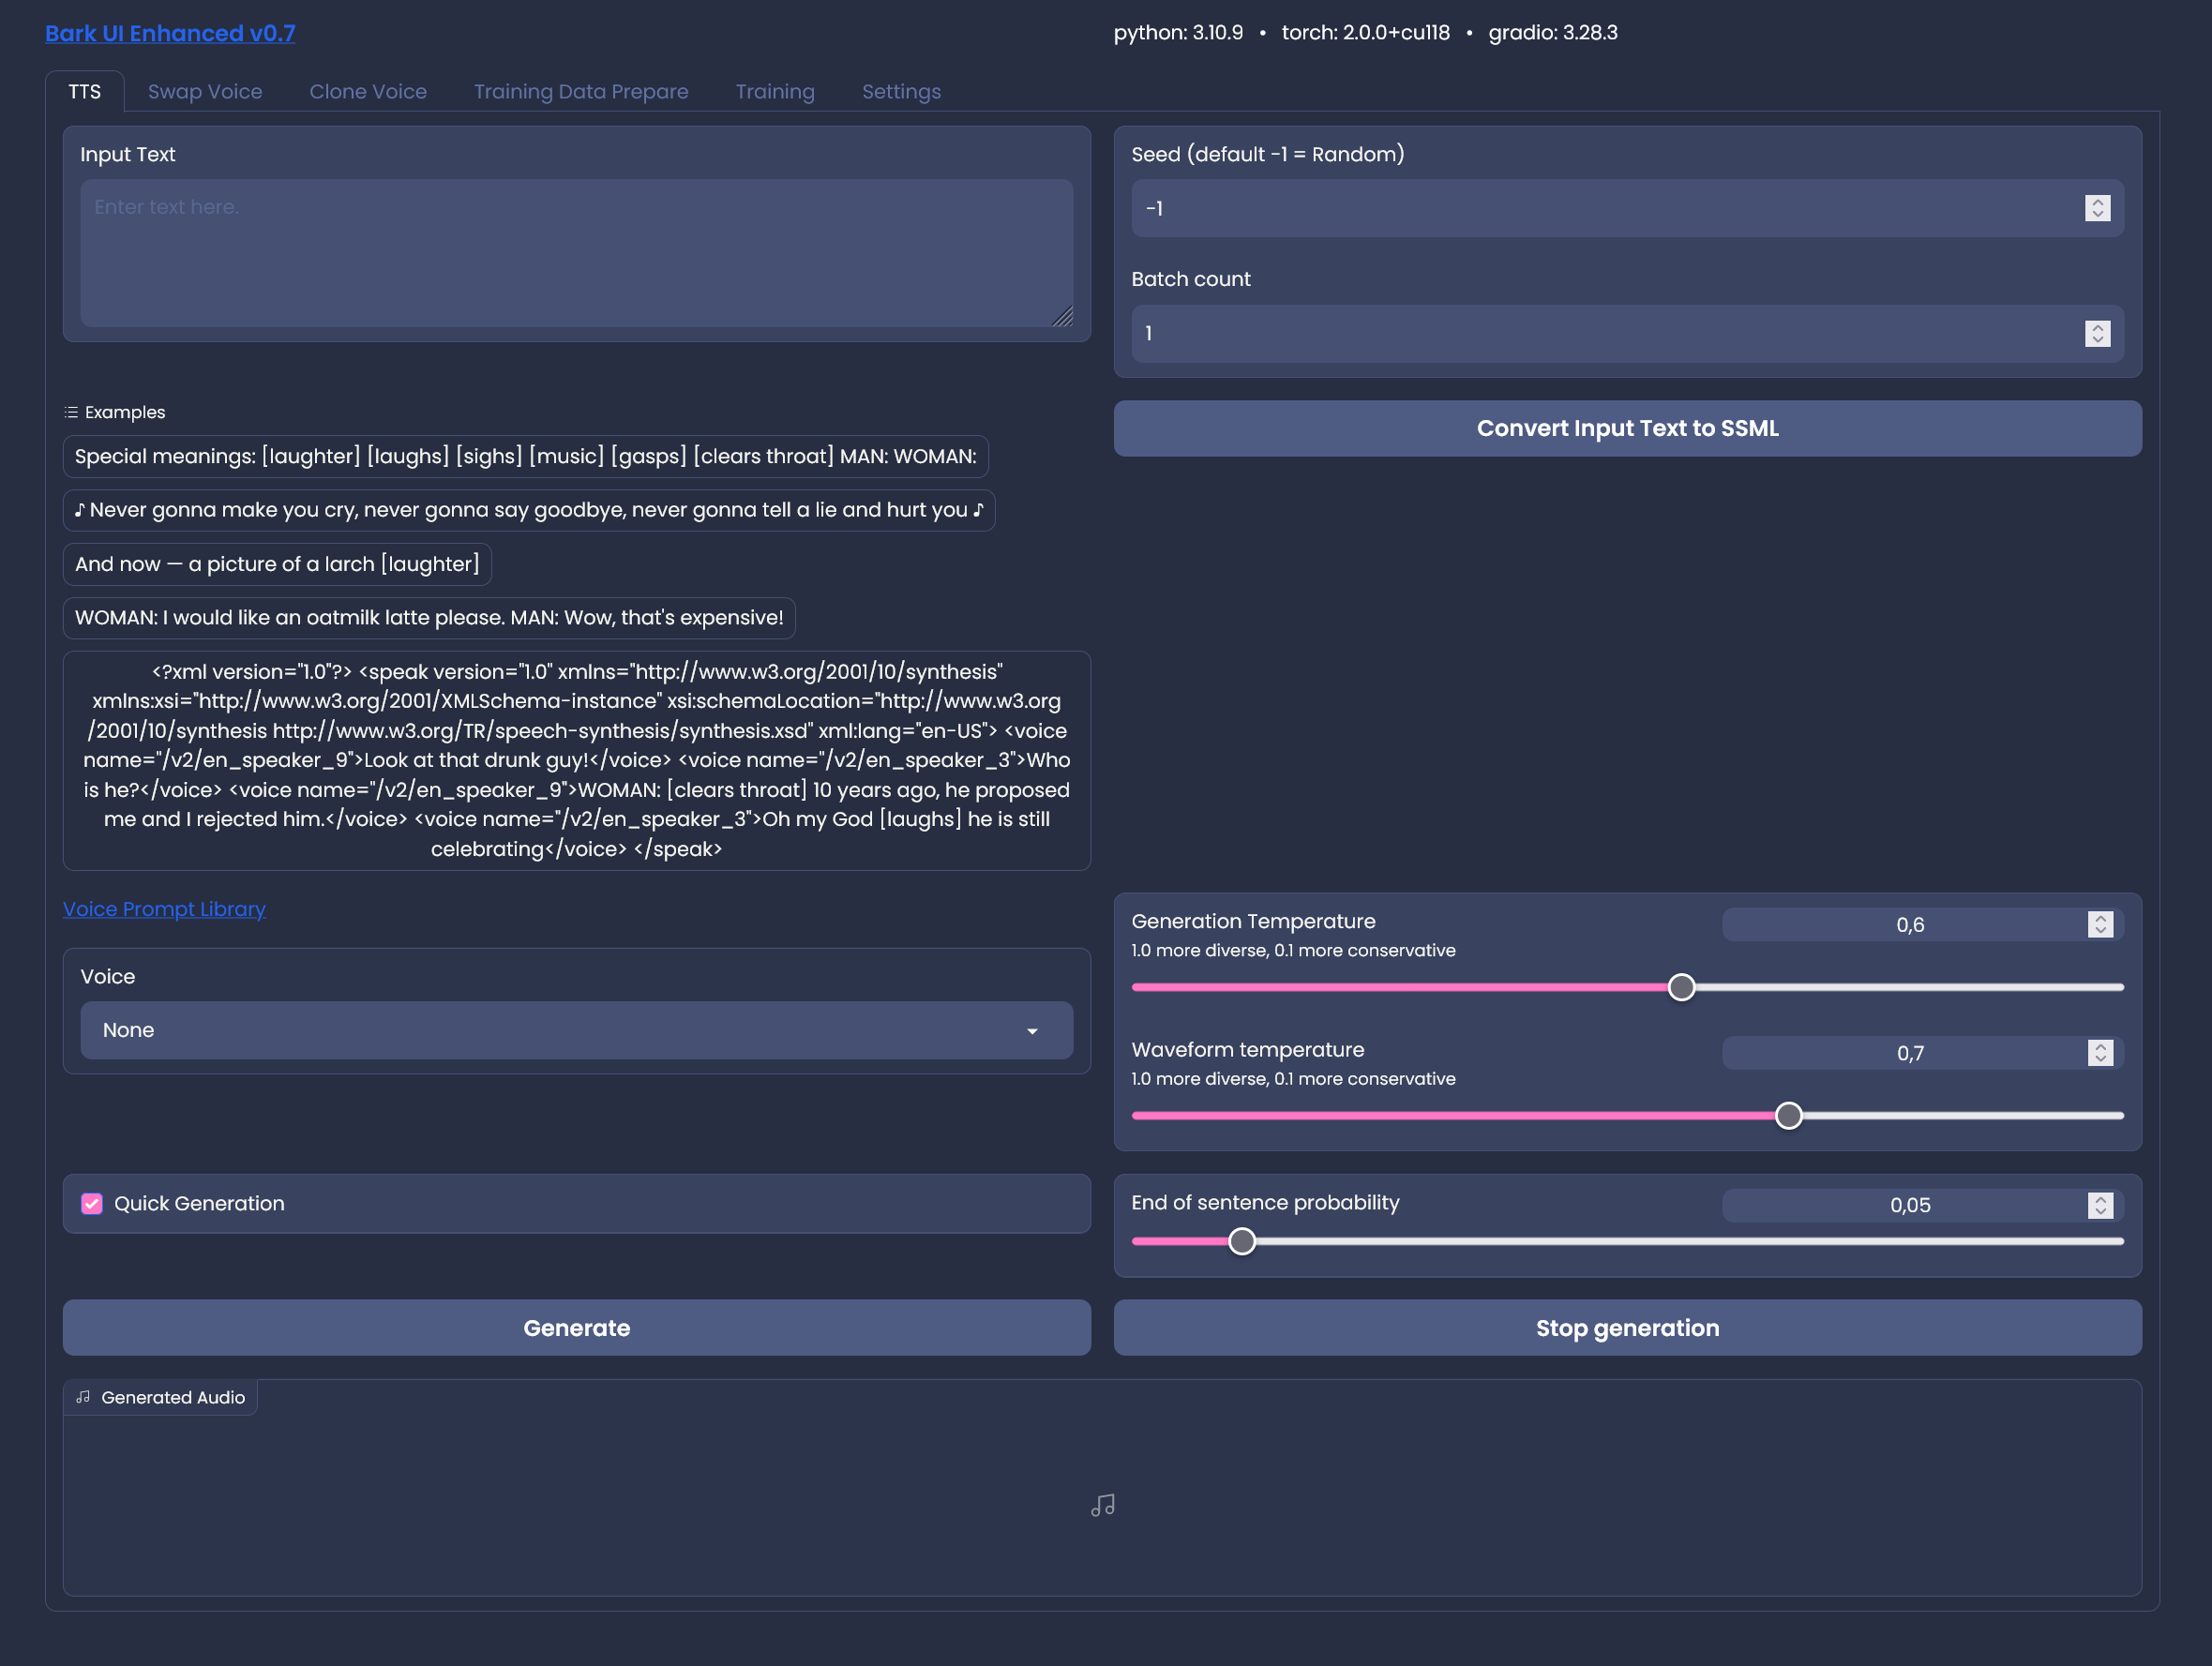Click Convert Input Text to SSML

1627,428
